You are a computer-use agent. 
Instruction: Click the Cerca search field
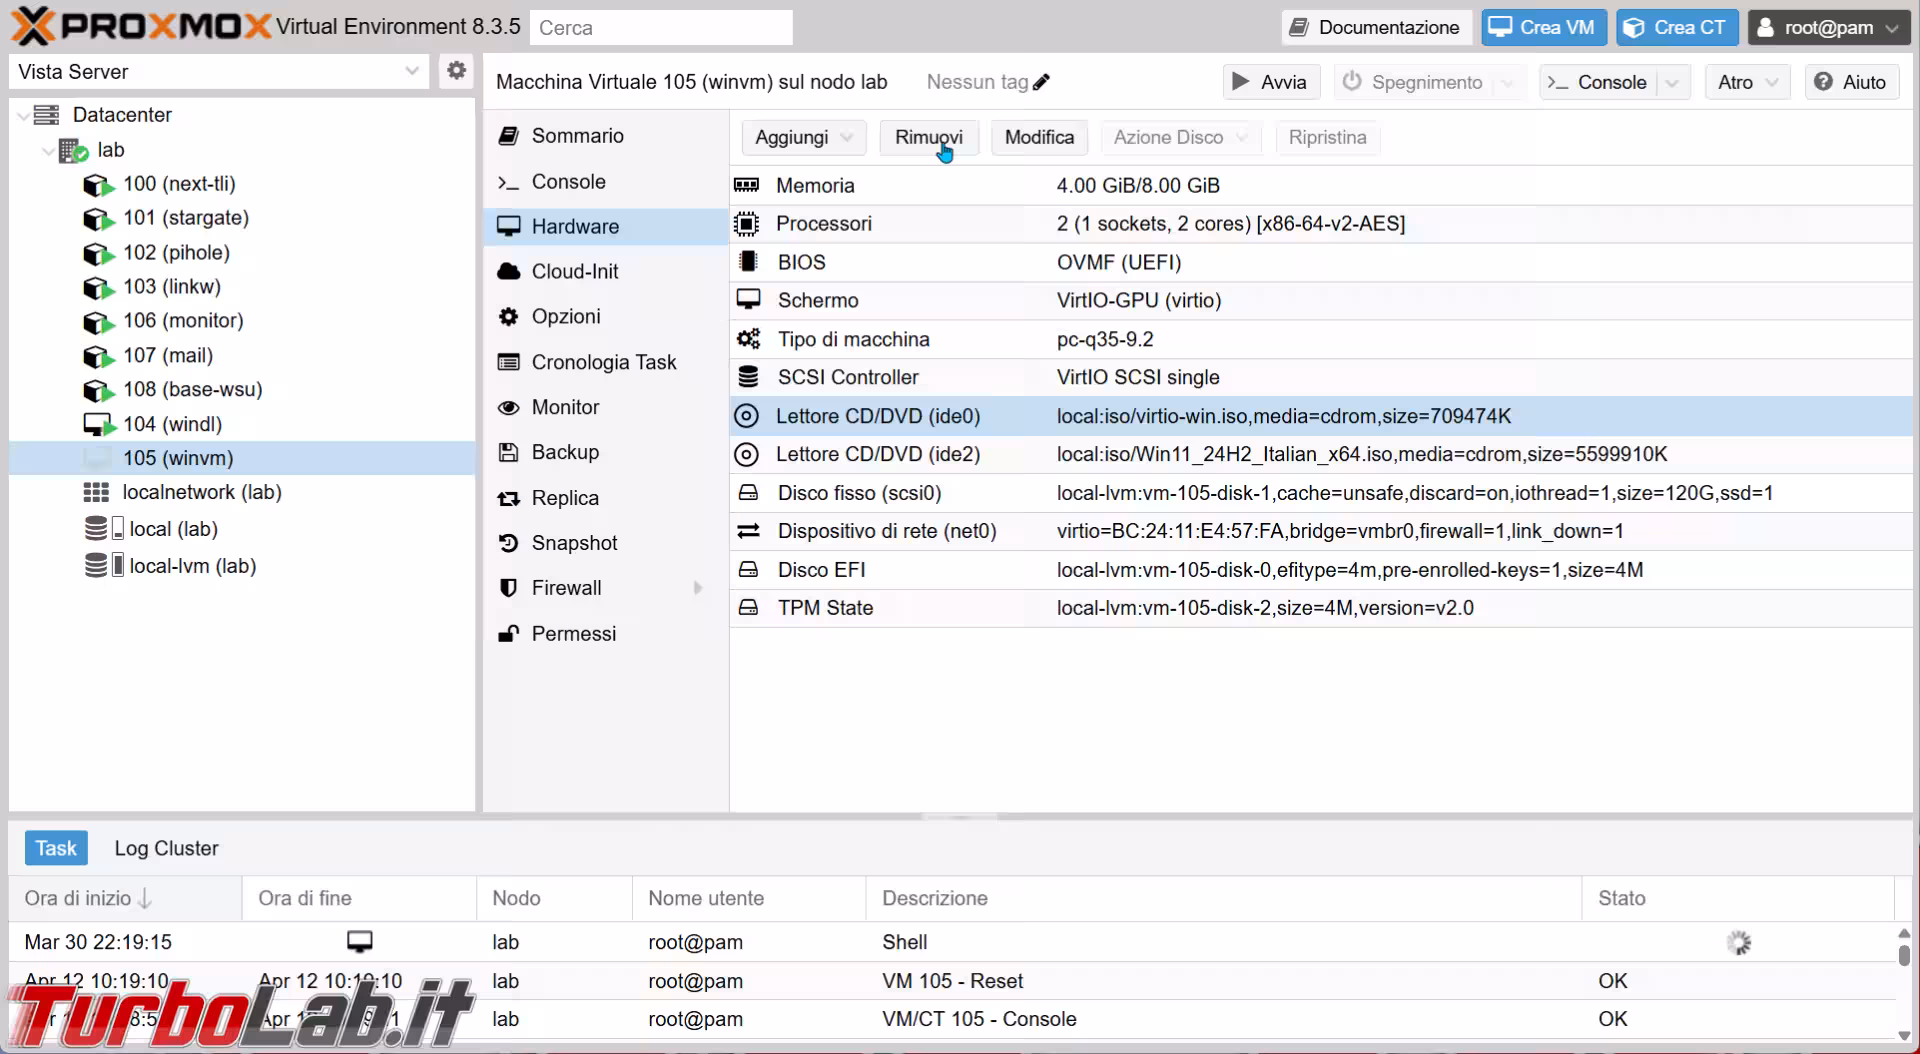click(660, 28)
